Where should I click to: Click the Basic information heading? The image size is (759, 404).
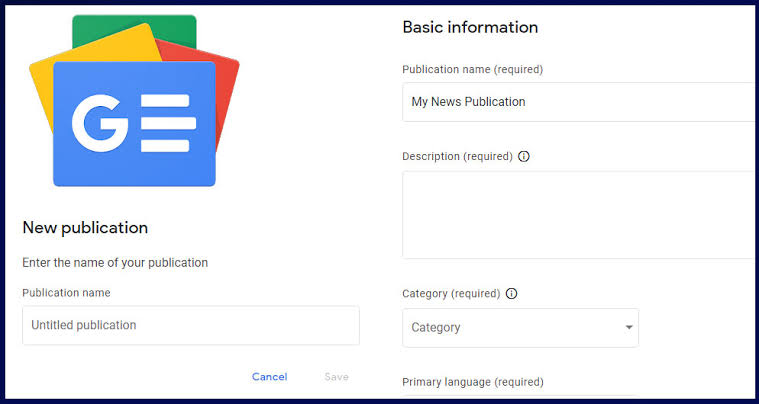point(470,27)
